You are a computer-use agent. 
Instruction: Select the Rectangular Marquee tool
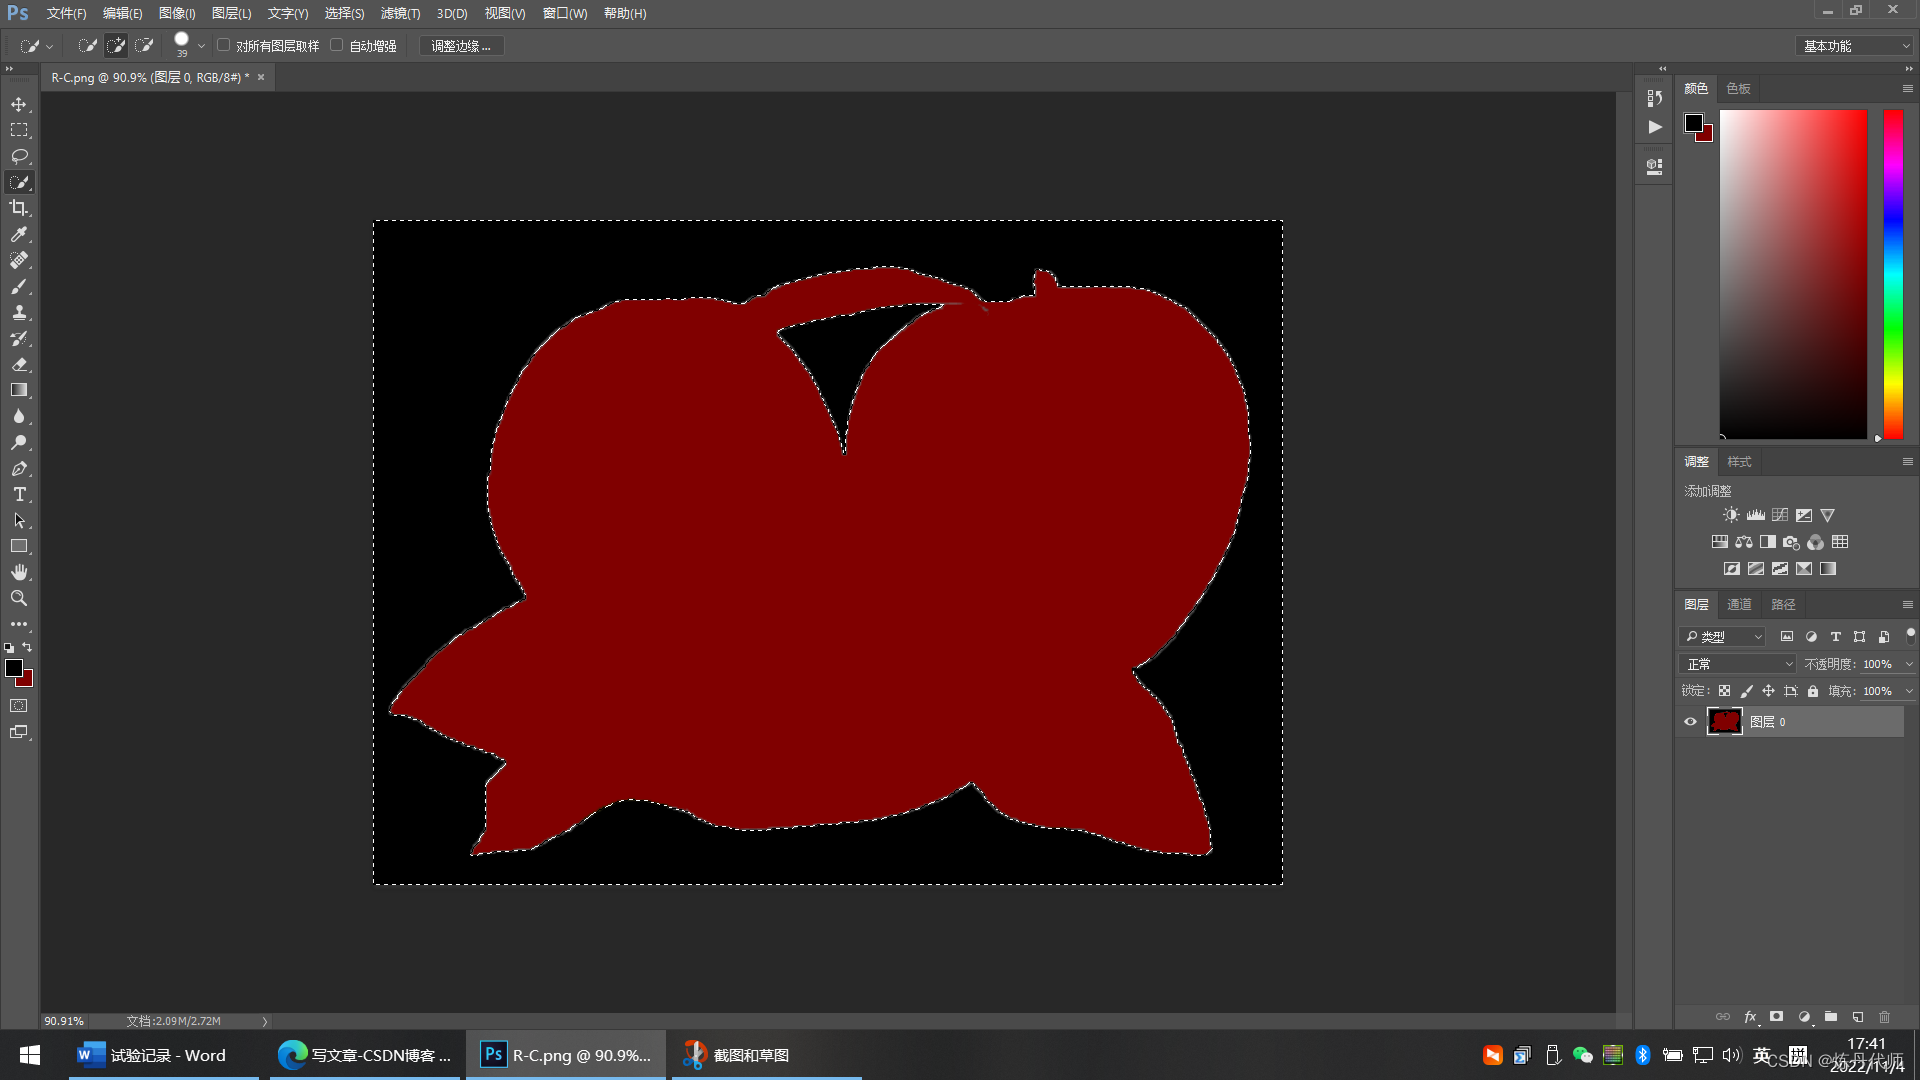(x=19, y=130)
